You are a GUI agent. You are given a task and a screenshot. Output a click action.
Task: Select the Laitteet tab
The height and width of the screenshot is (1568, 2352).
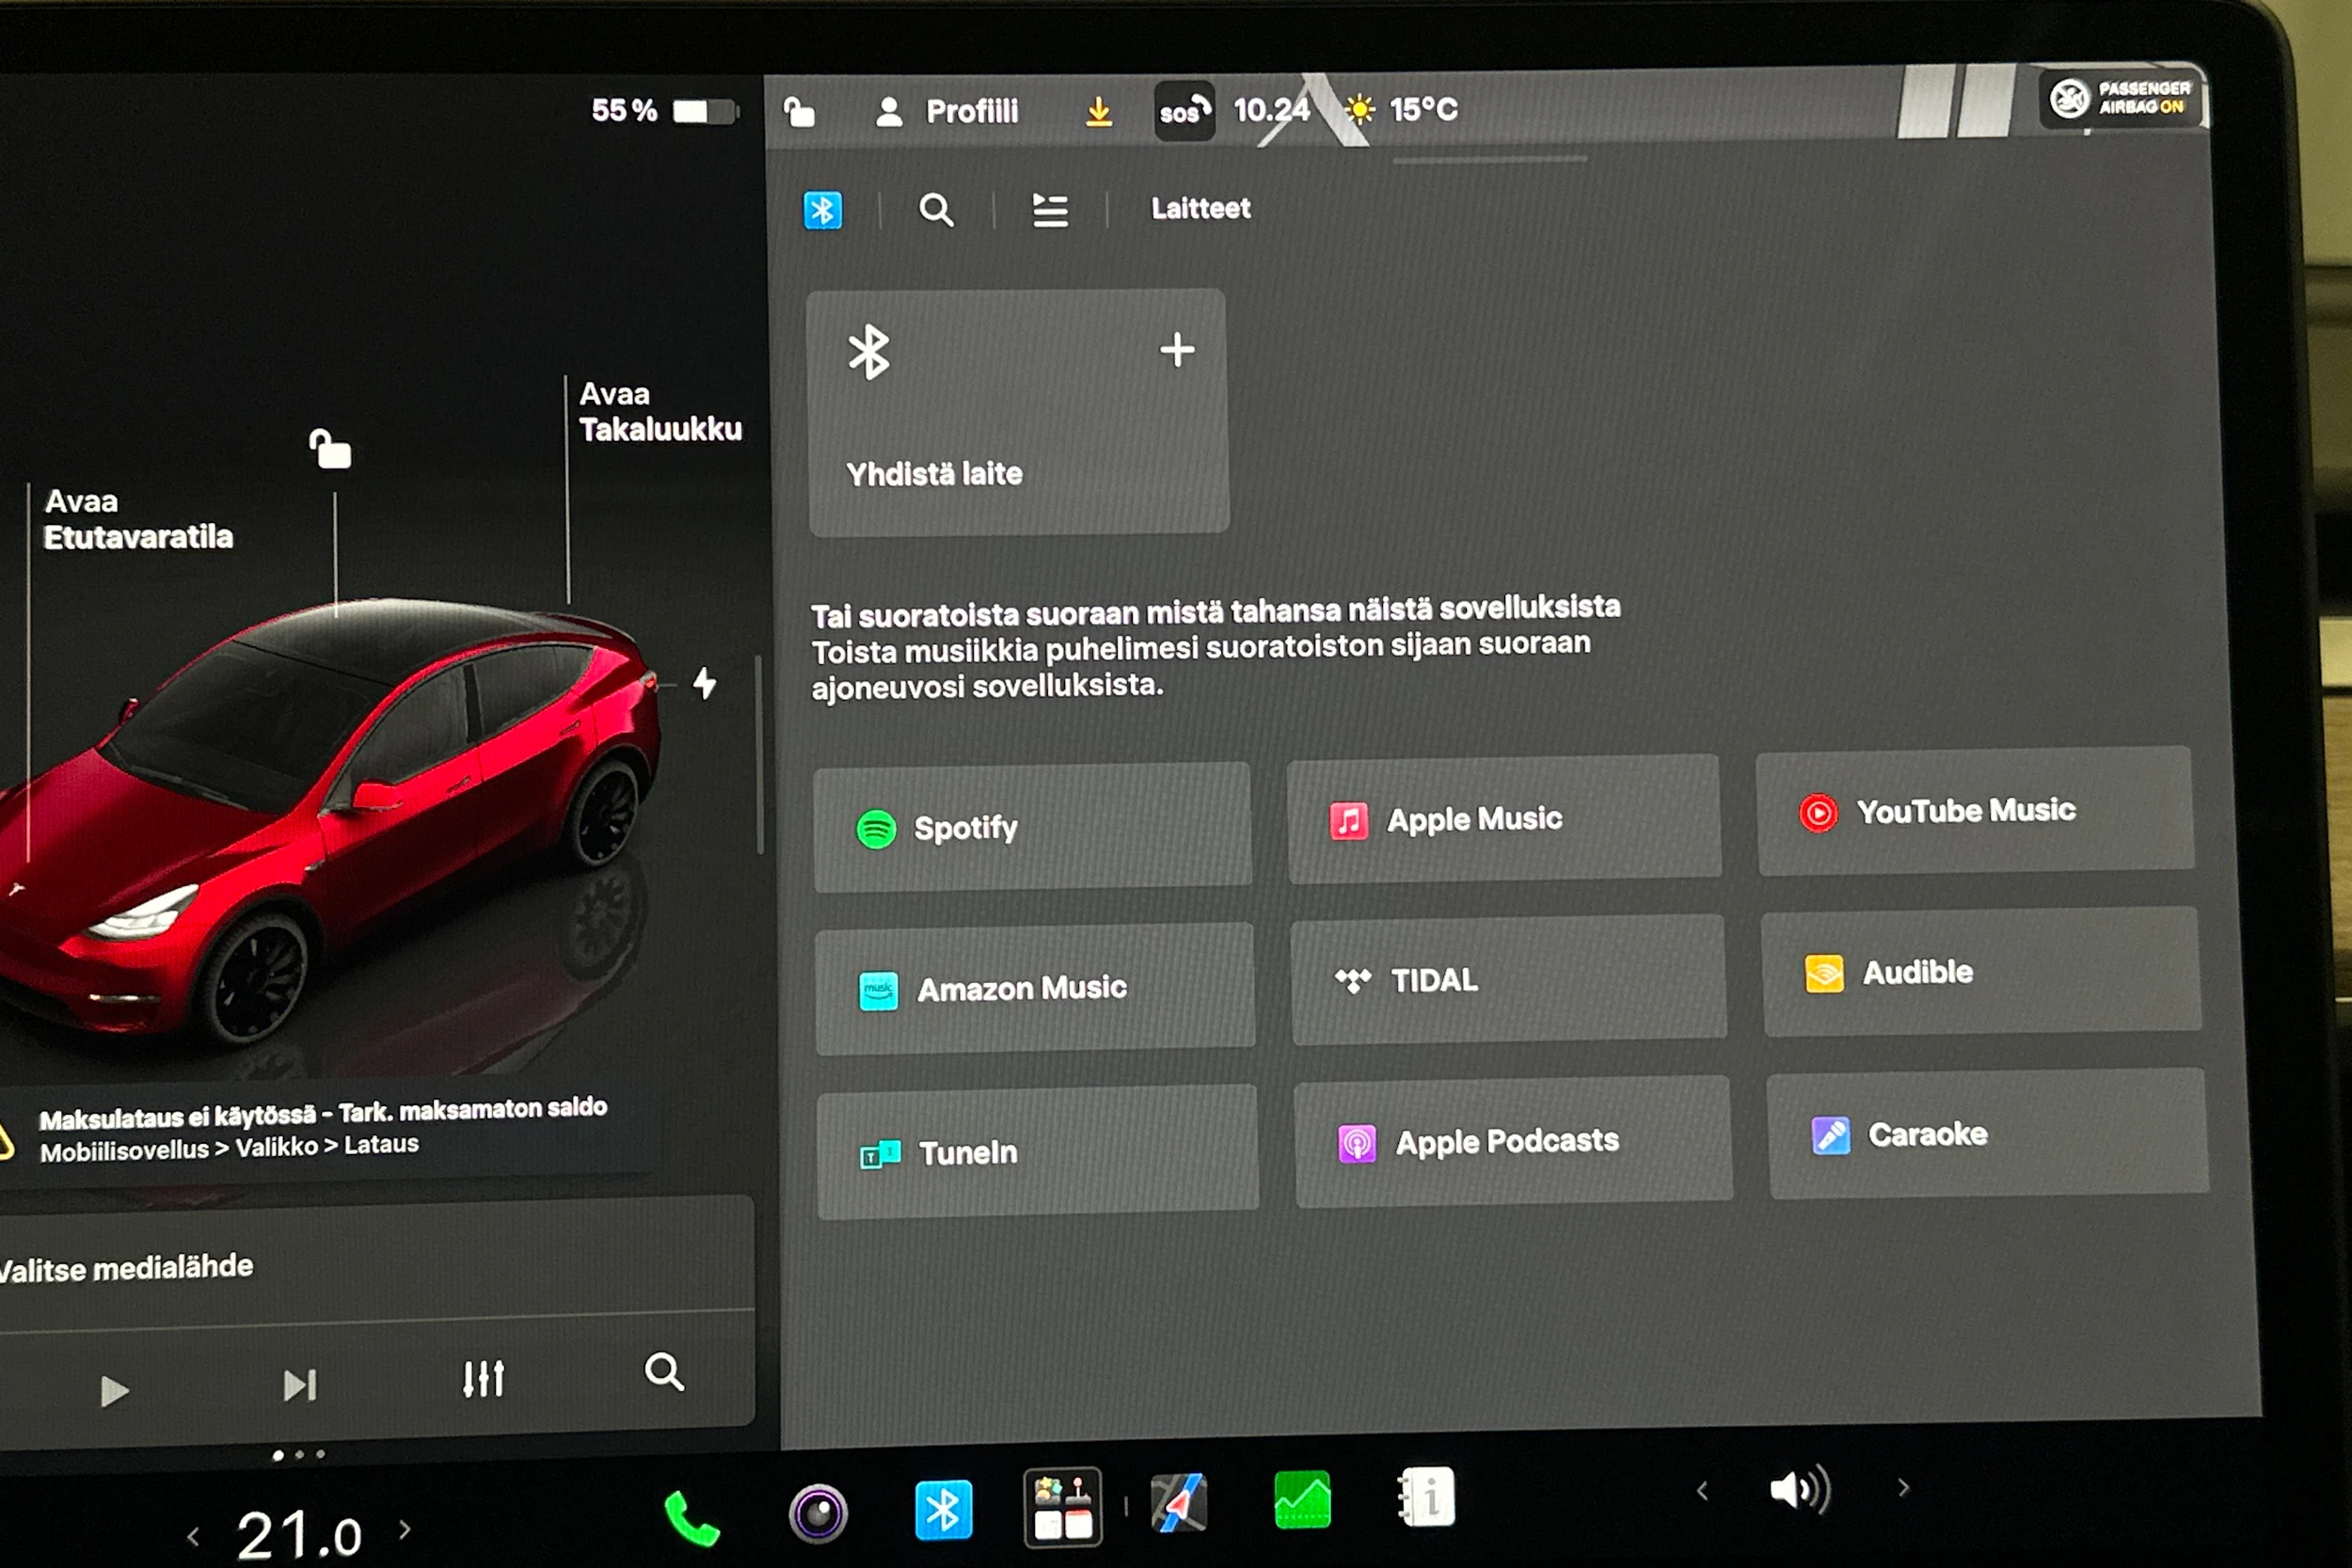1200,208
